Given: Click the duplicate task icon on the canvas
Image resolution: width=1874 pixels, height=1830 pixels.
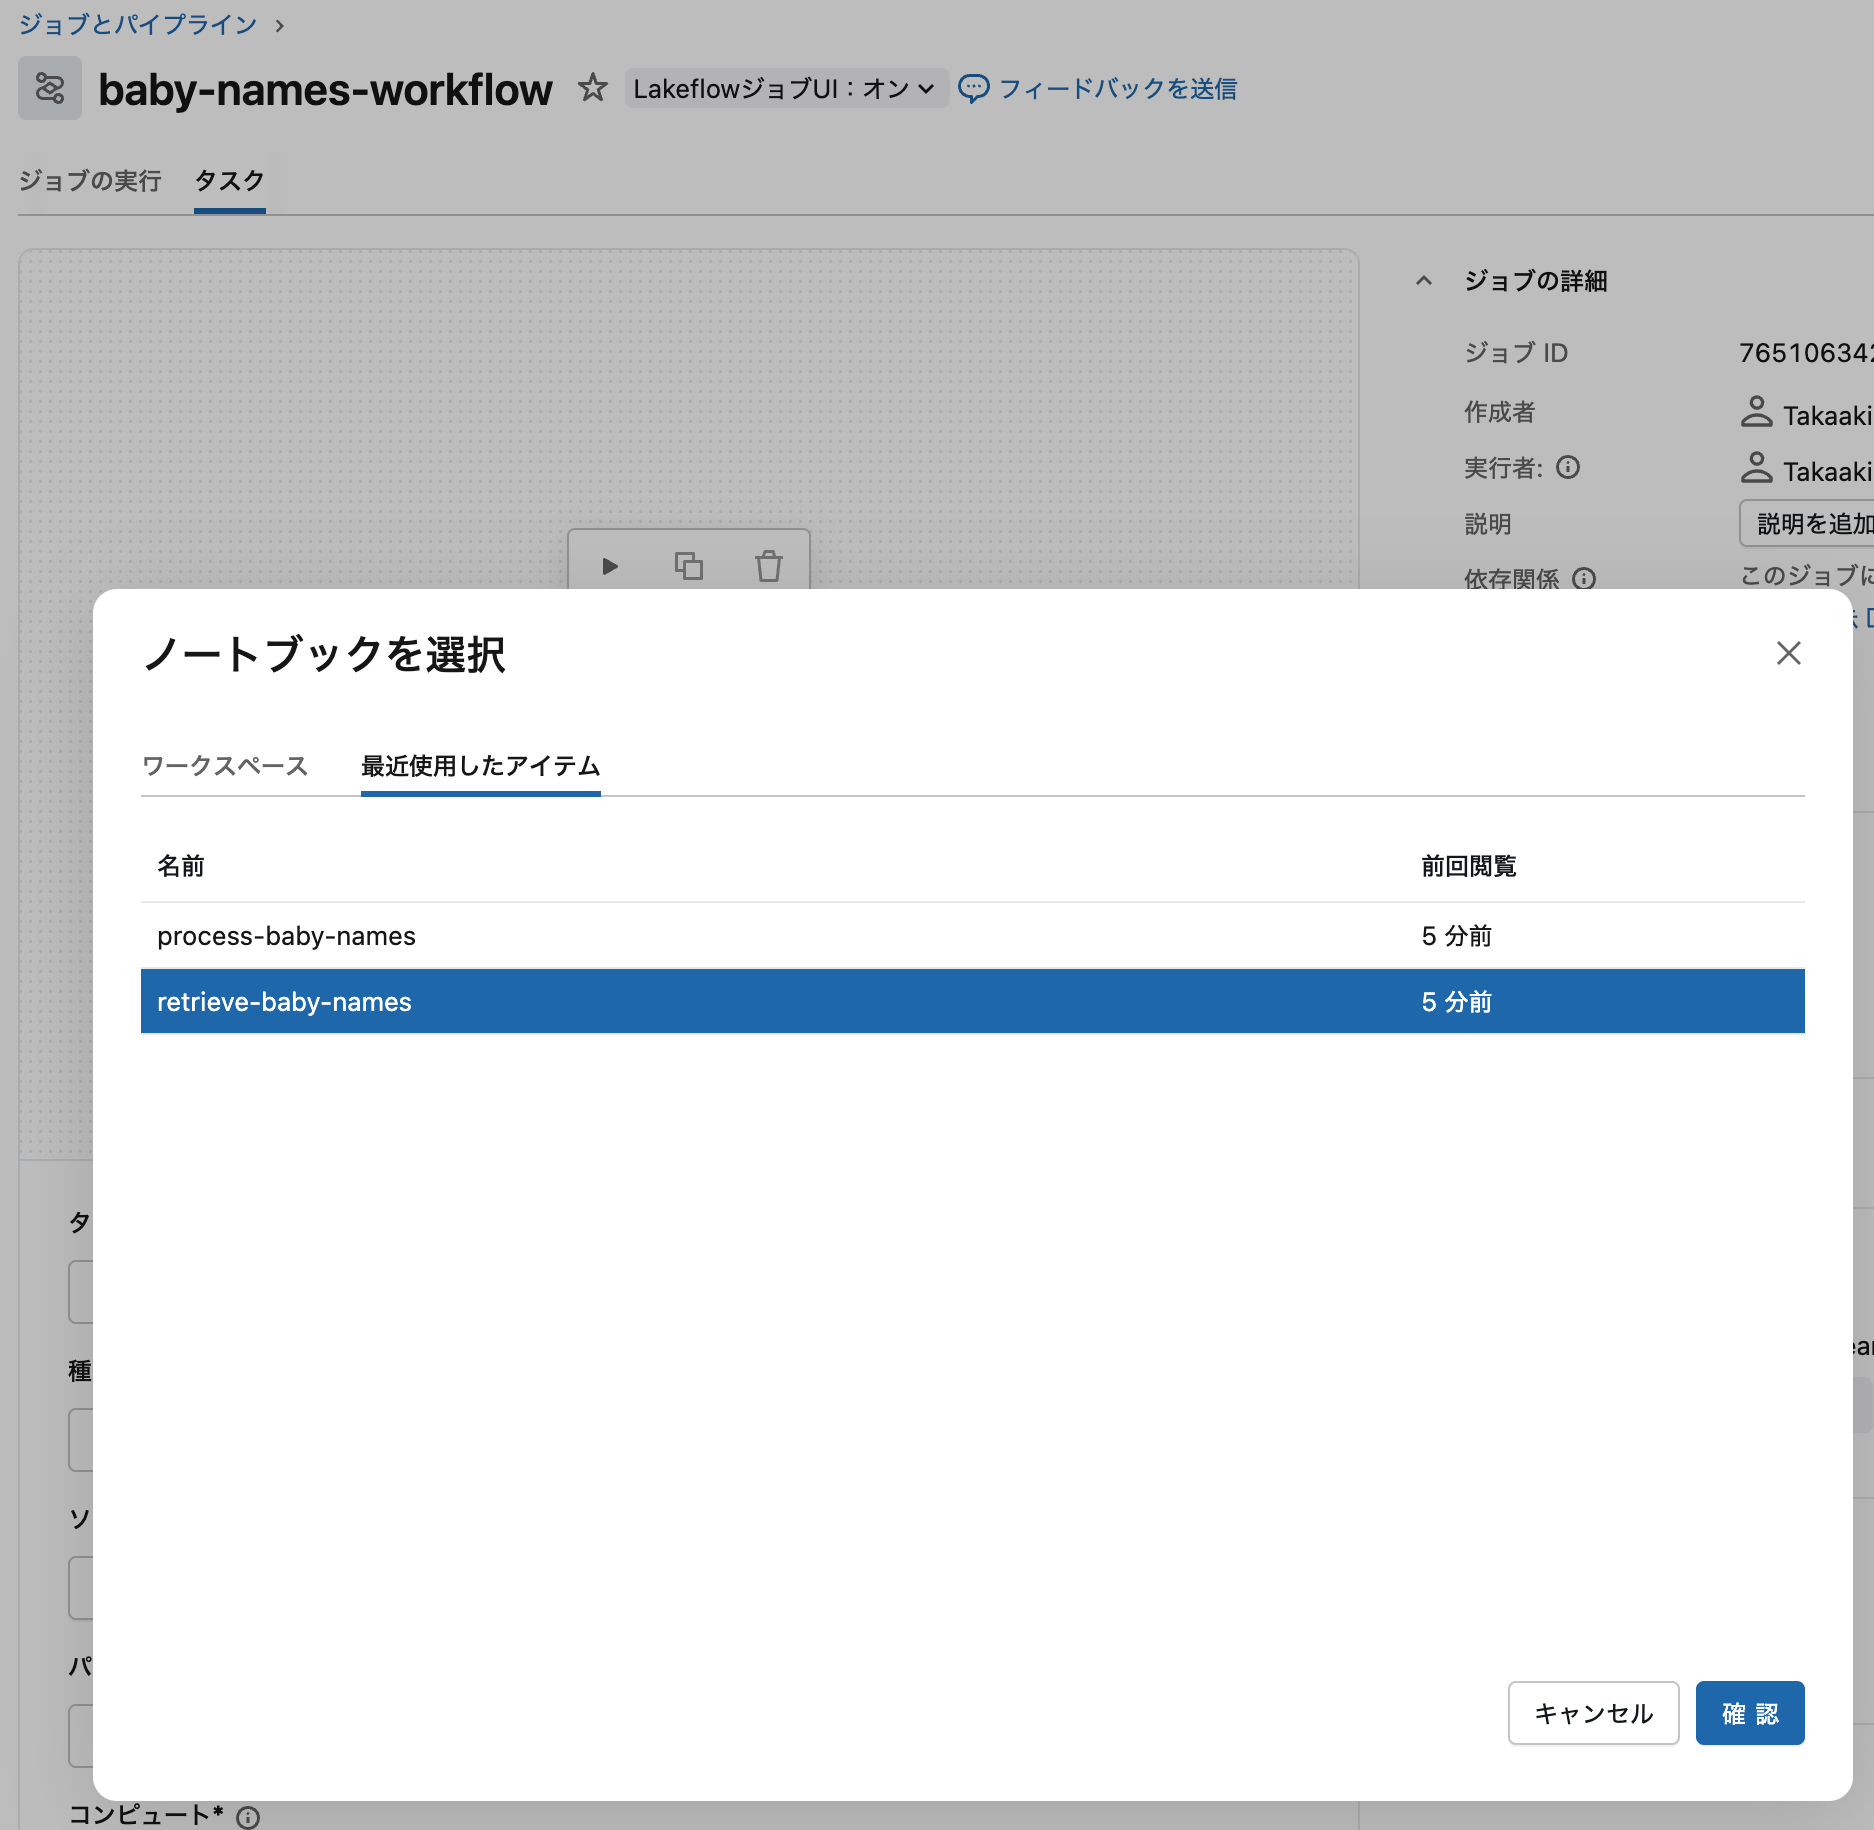Looking at the screenshot, I should click(690, 566).
